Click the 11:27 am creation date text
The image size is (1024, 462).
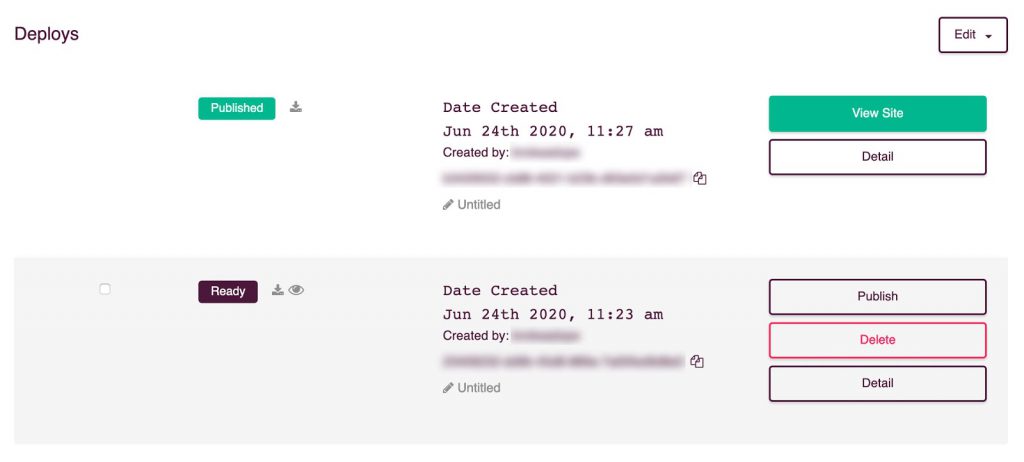pos(553,131)
